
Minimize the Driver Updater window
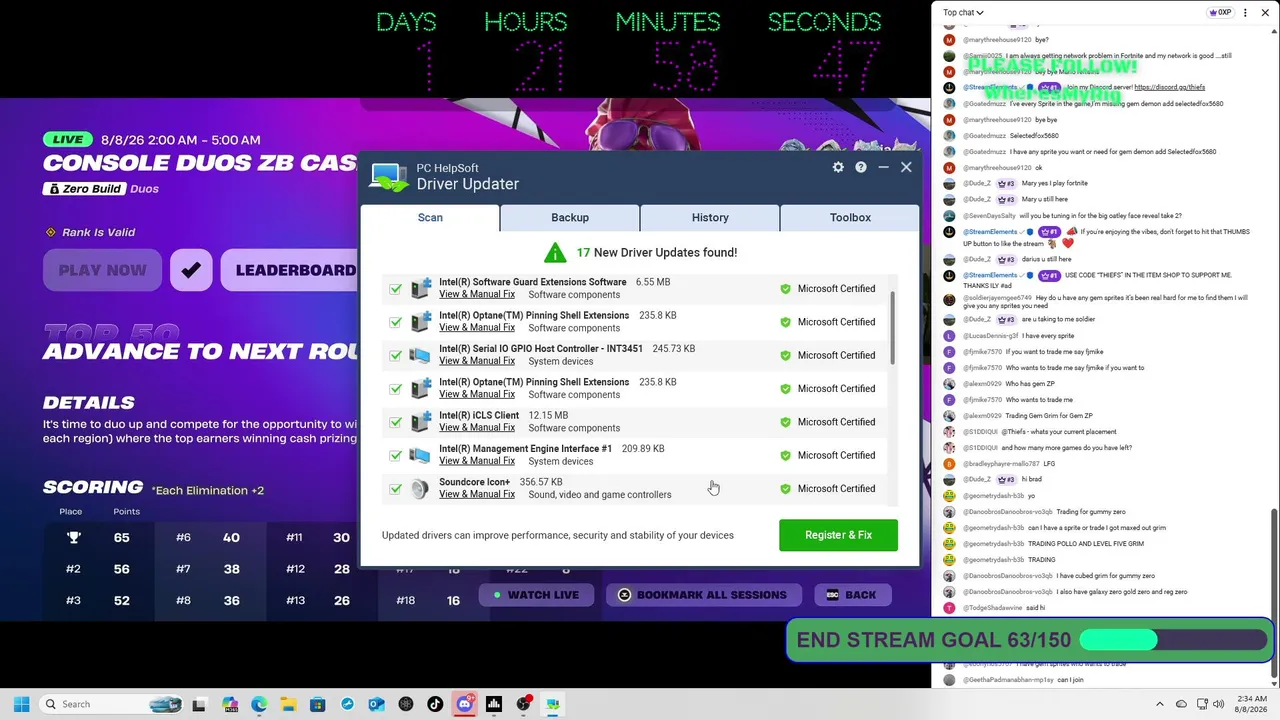(x=883, y=167)
